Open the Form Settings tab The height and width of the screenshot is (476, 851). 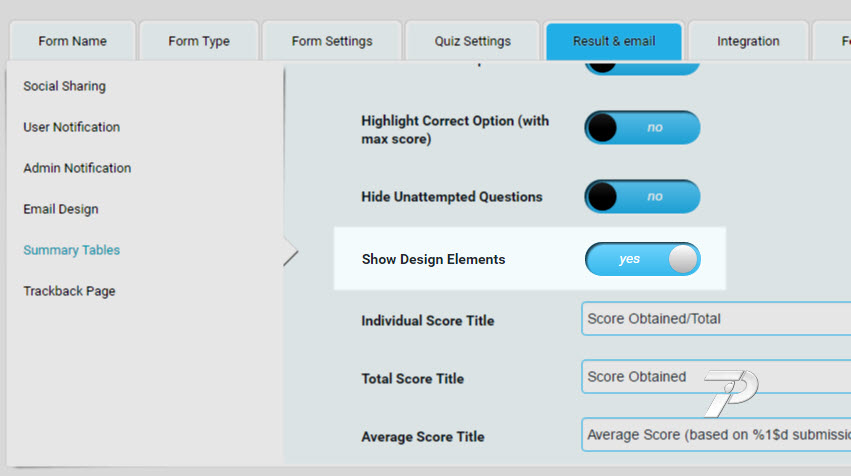pos(332,41)
